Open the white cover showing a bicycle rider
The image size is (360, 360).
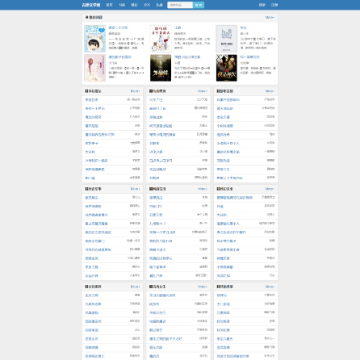pyautogui.click(x=161, y=39)
